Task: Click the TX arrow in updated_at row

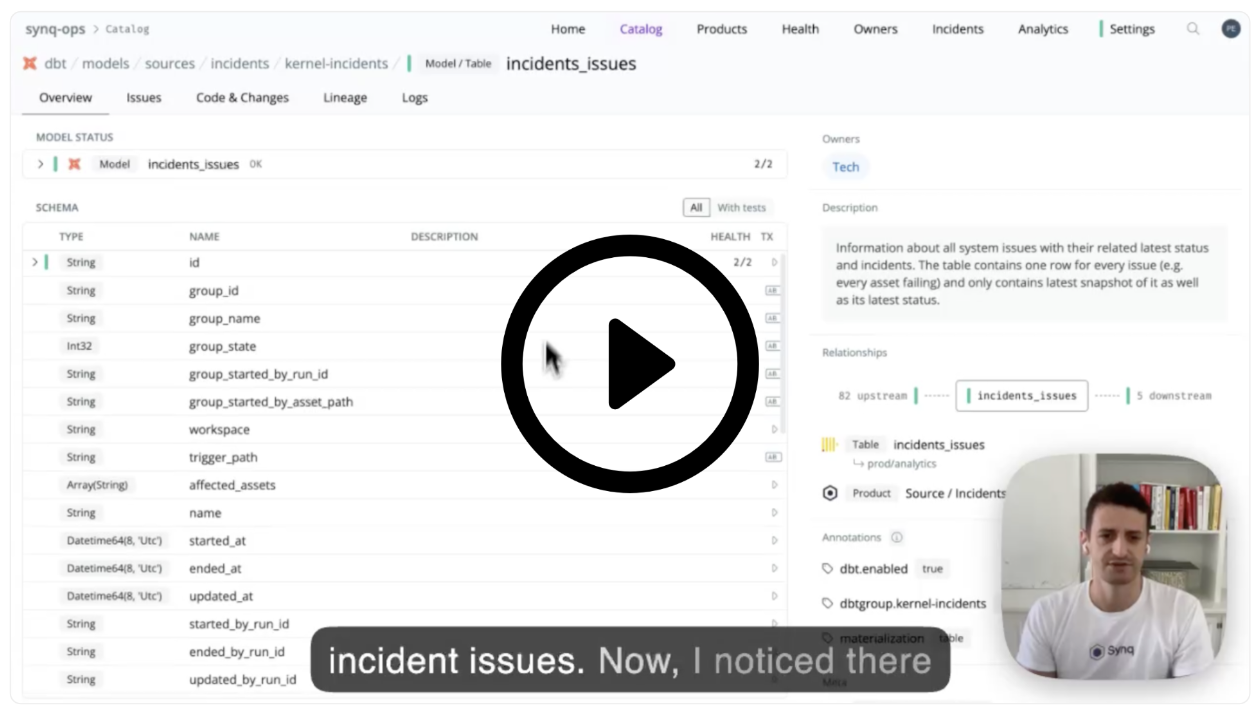Action: click(x=774, y=596)
